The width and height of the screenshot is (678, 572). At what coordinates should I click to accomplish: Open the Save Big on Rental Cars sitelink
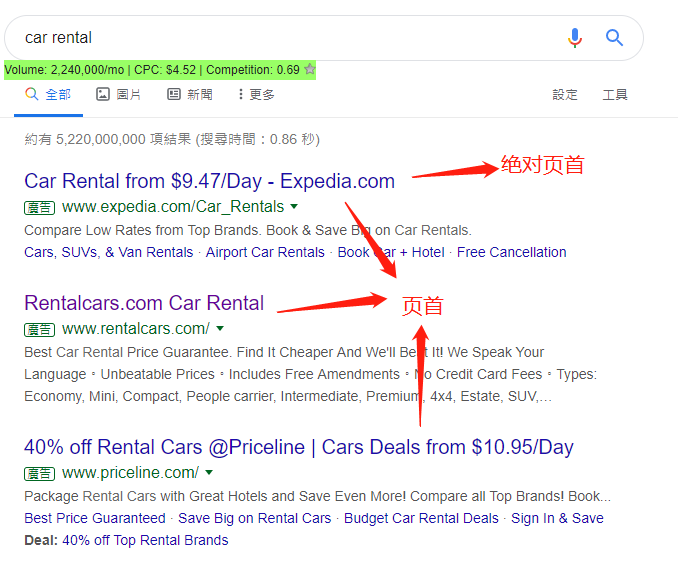[x=255, y=518]
